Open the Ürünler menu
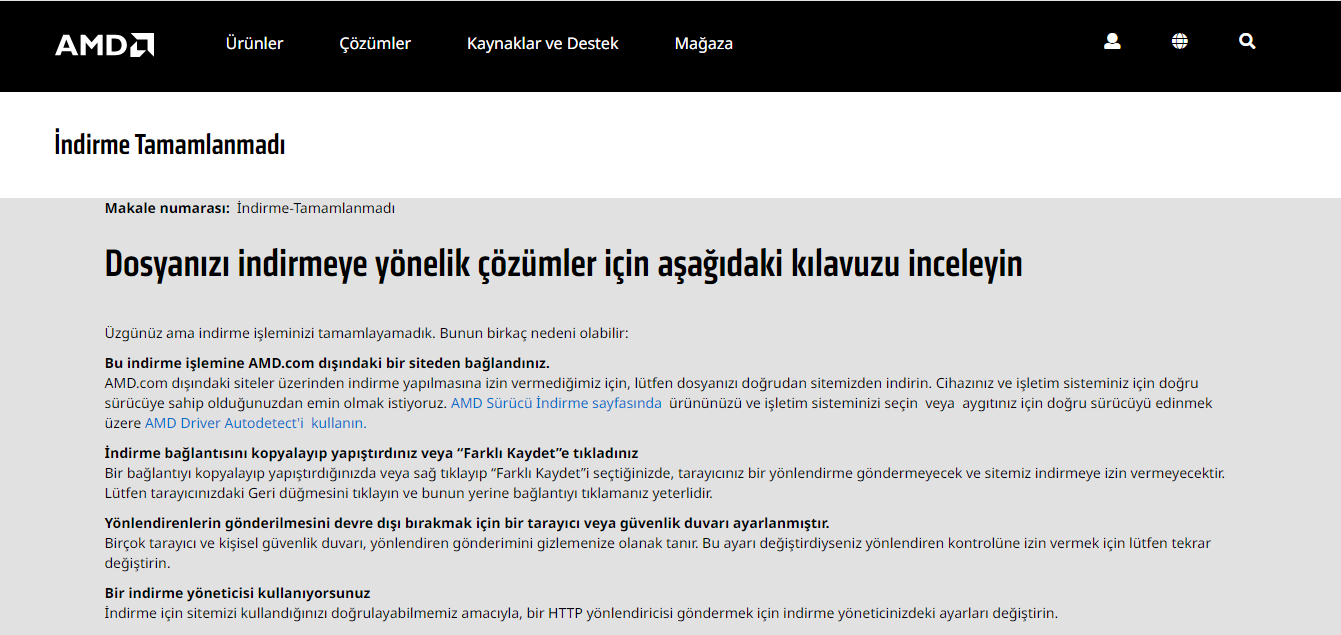The image size is (1341, 635). 254,44
